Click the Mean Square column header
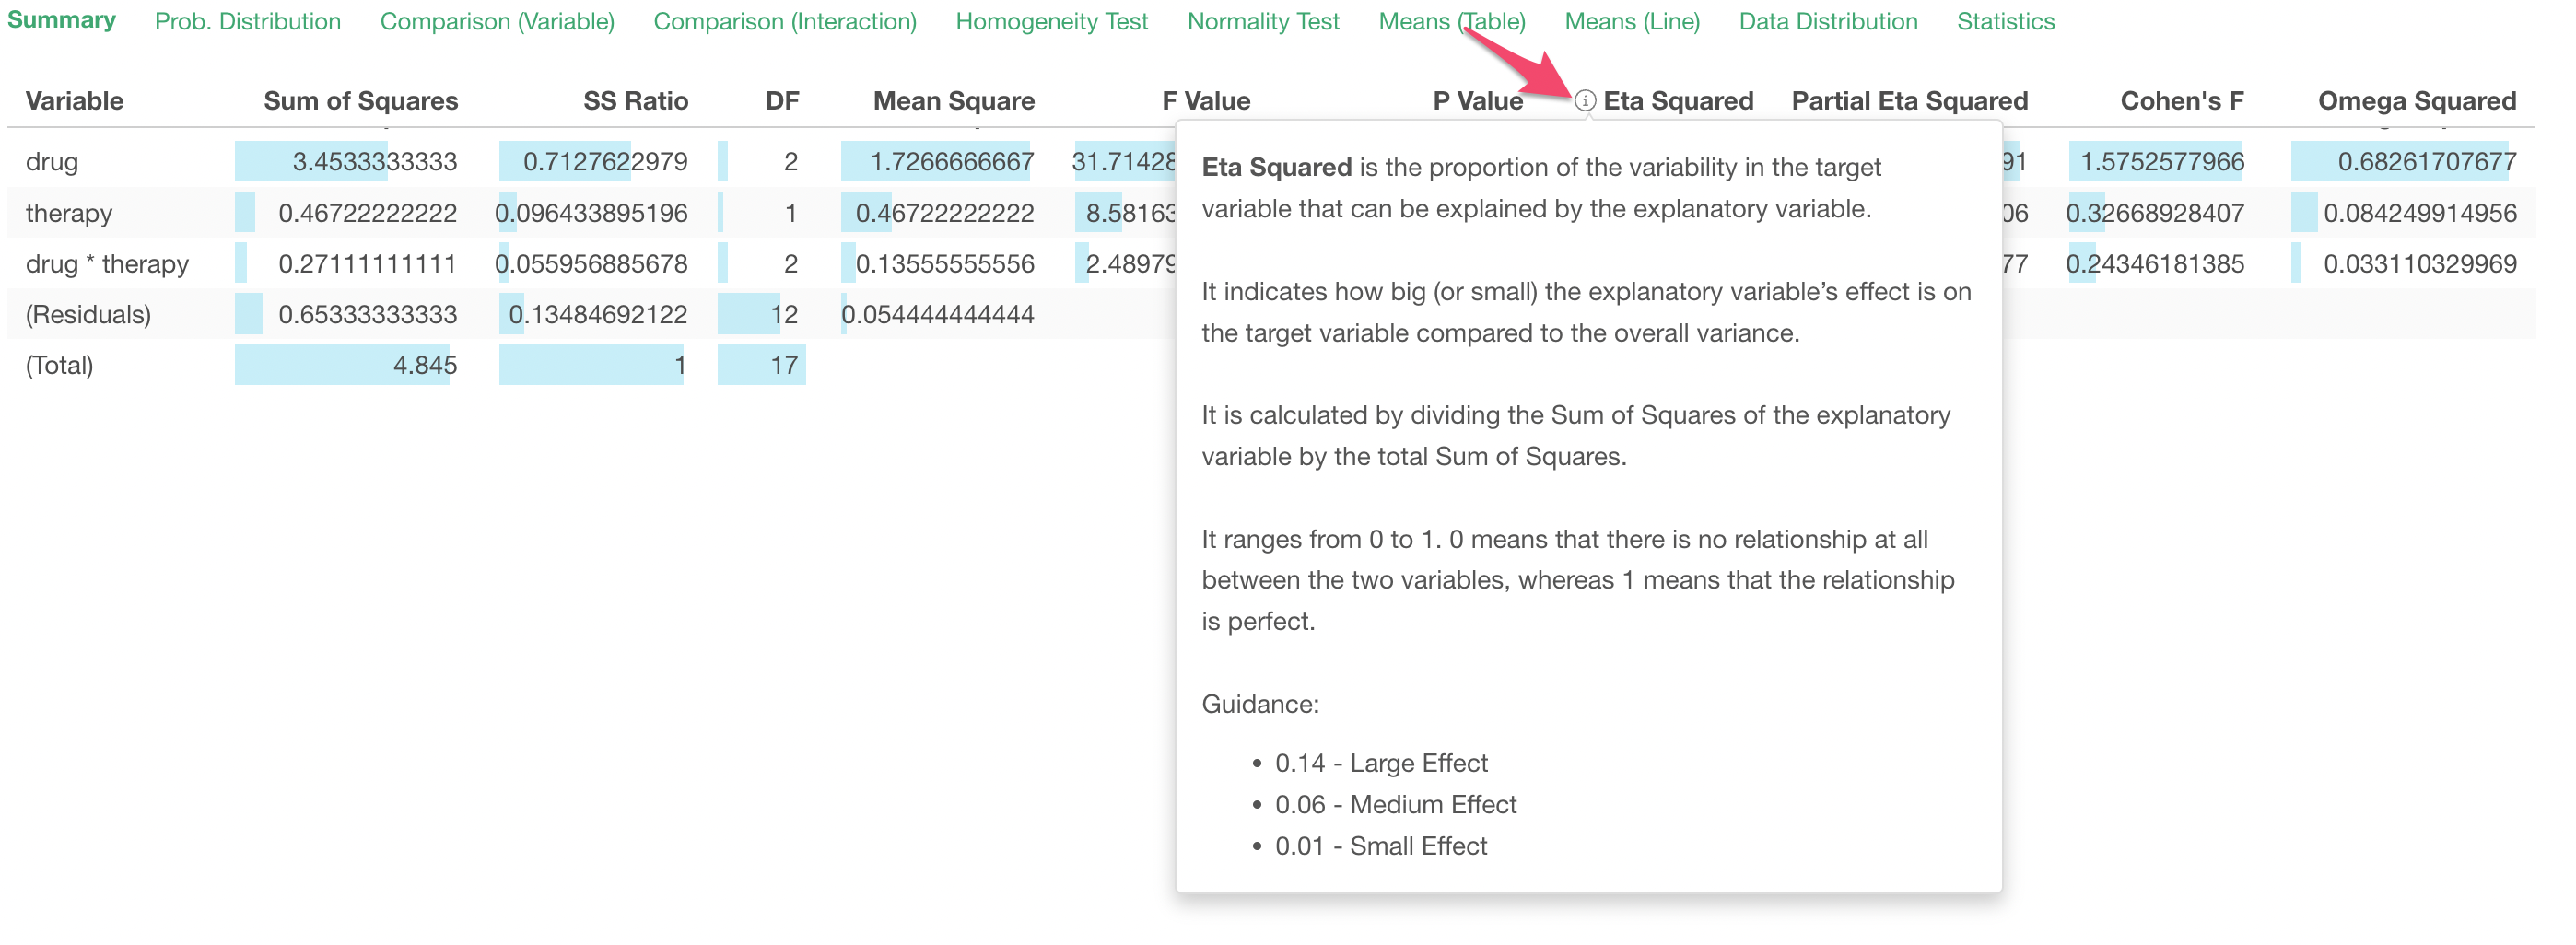Image resolution: width=2576 pixels, height=945 pixels. [953, 101]
